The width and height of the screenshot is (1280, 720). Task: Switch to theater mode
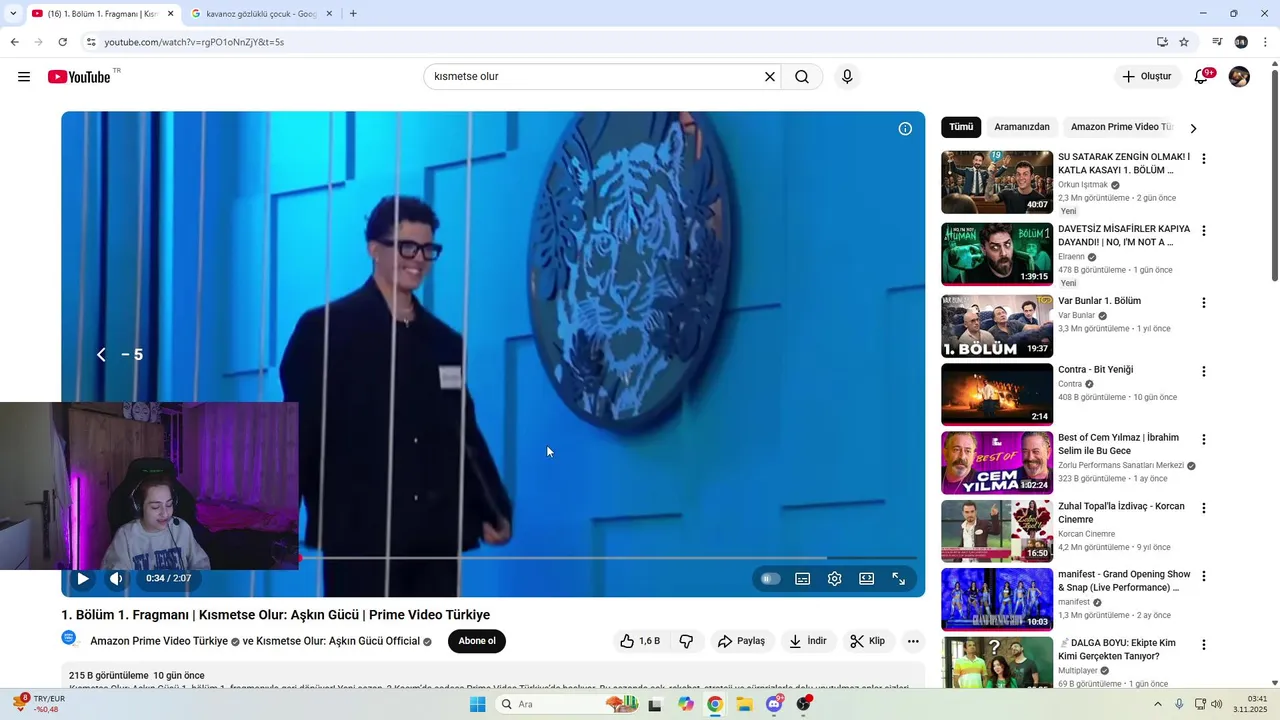coord(866,578)
